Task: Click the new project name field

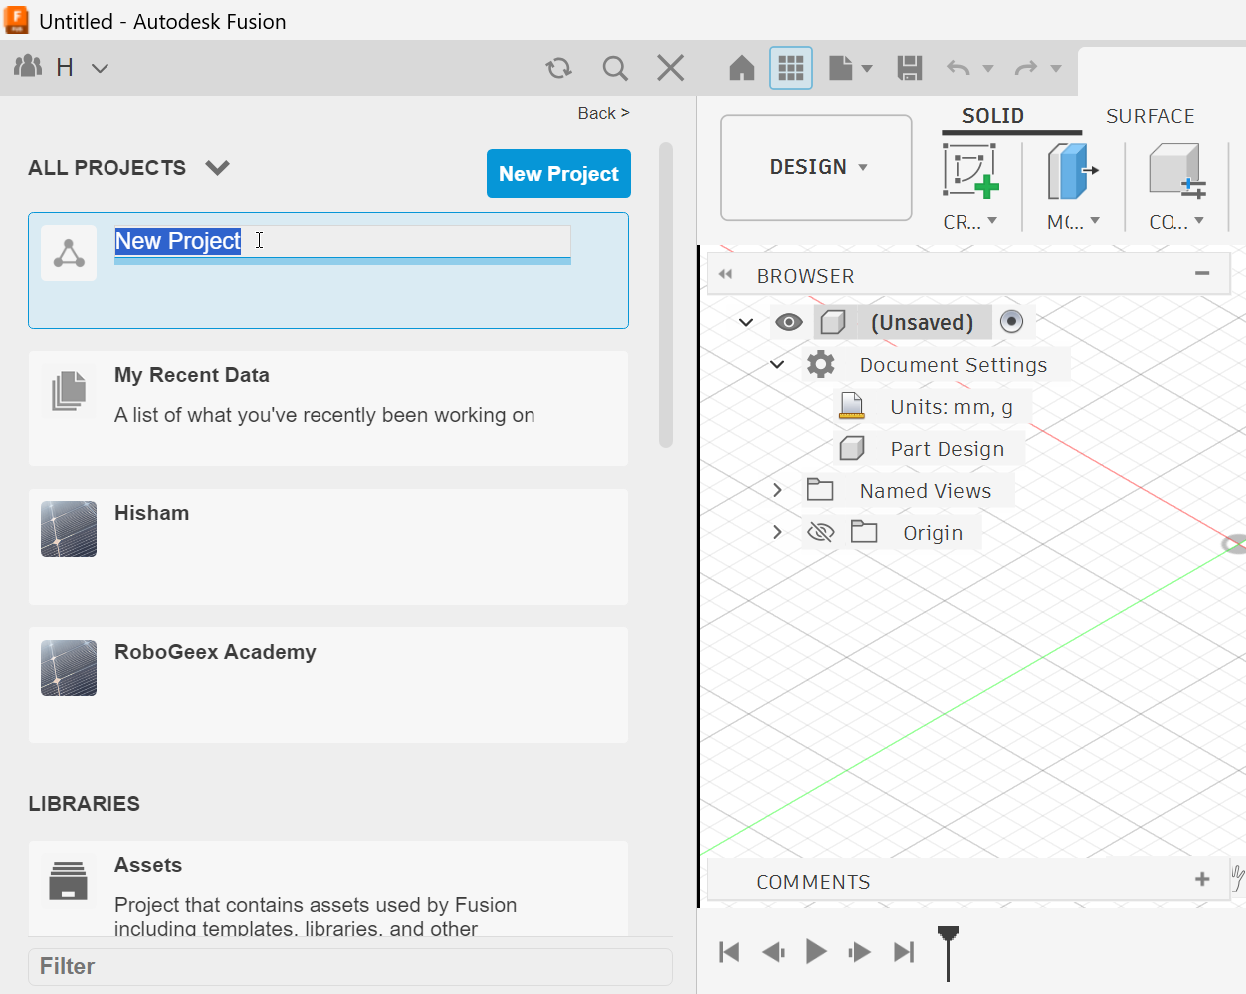Action: 342,241
